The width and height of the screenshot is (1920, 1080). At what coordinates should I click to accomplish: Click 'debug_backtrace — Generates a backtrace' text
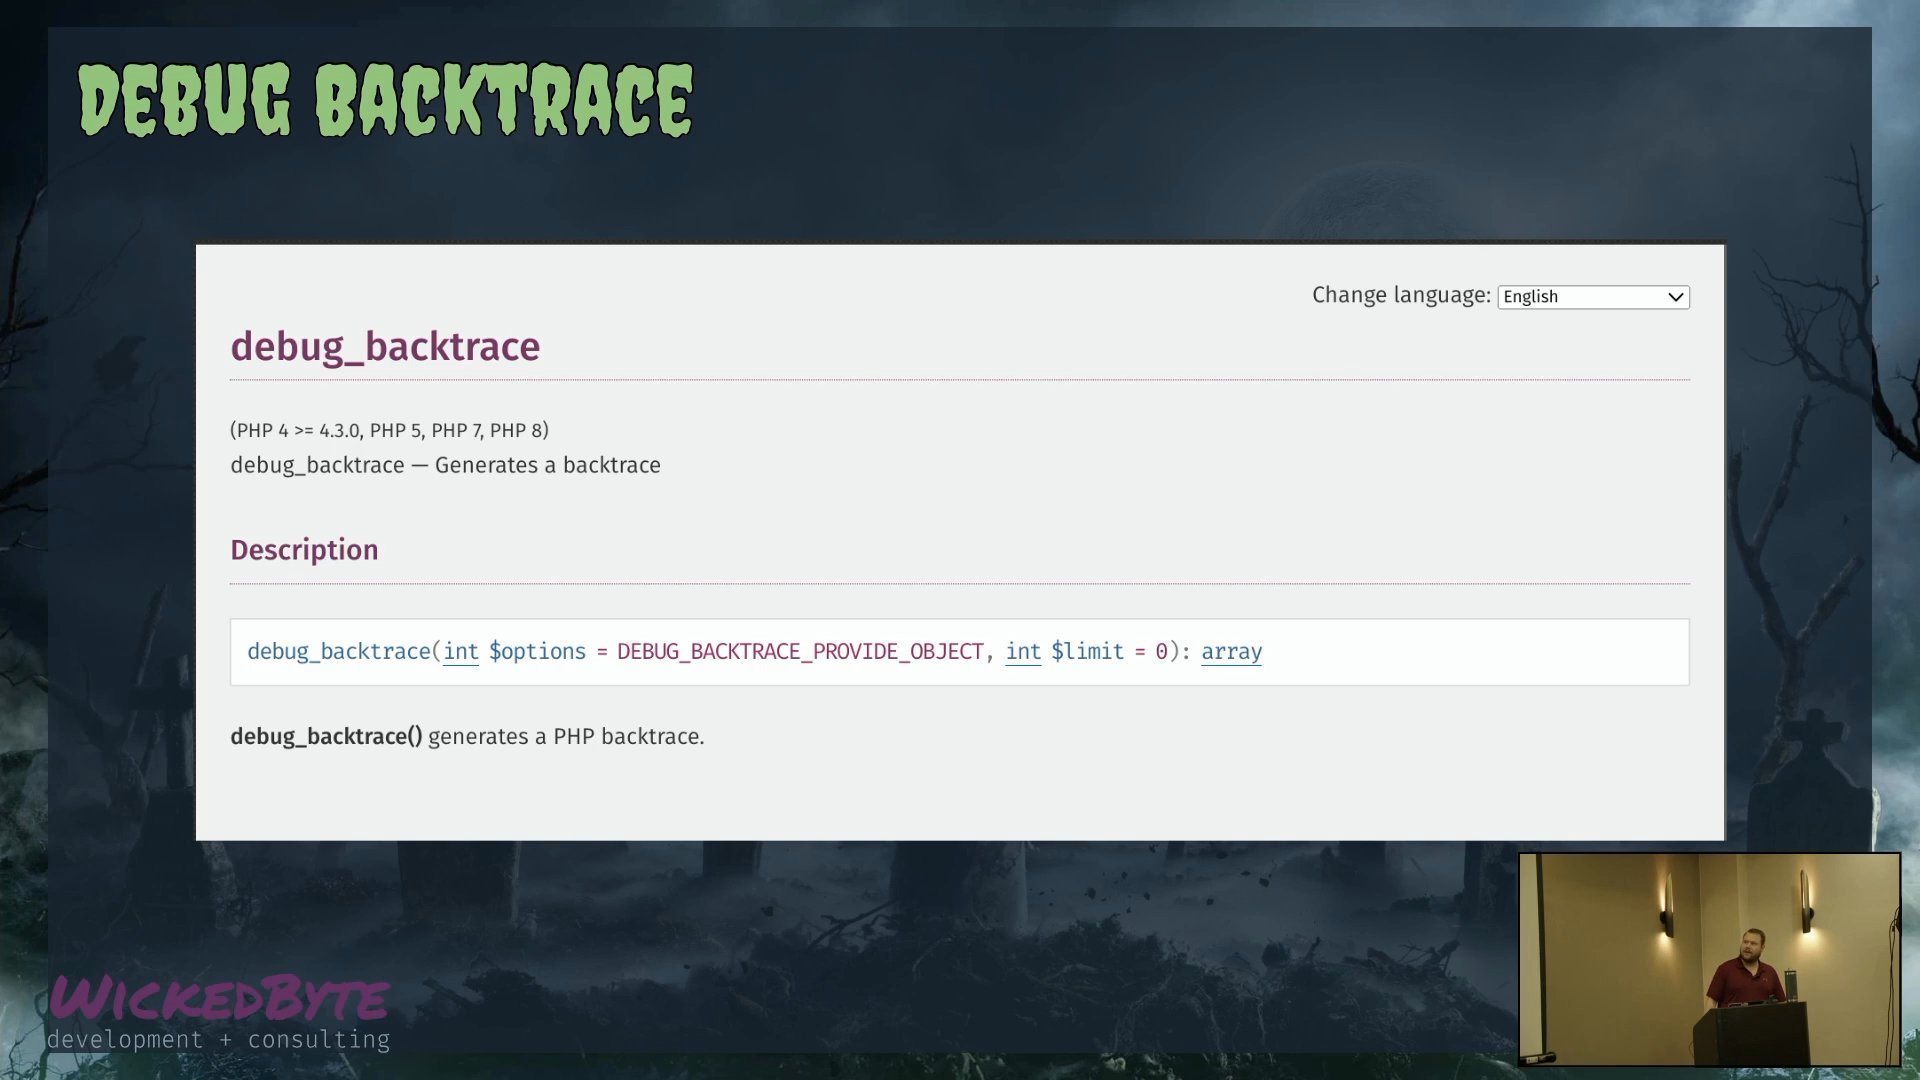[445, 465]
